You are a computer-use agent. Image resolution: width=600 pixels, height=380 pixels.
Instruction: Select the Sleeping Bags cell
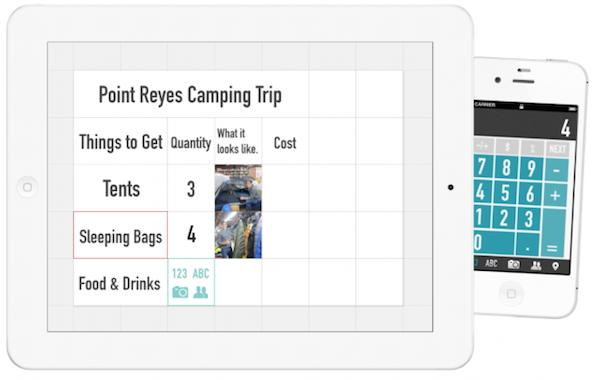click(x=120, y=235)
